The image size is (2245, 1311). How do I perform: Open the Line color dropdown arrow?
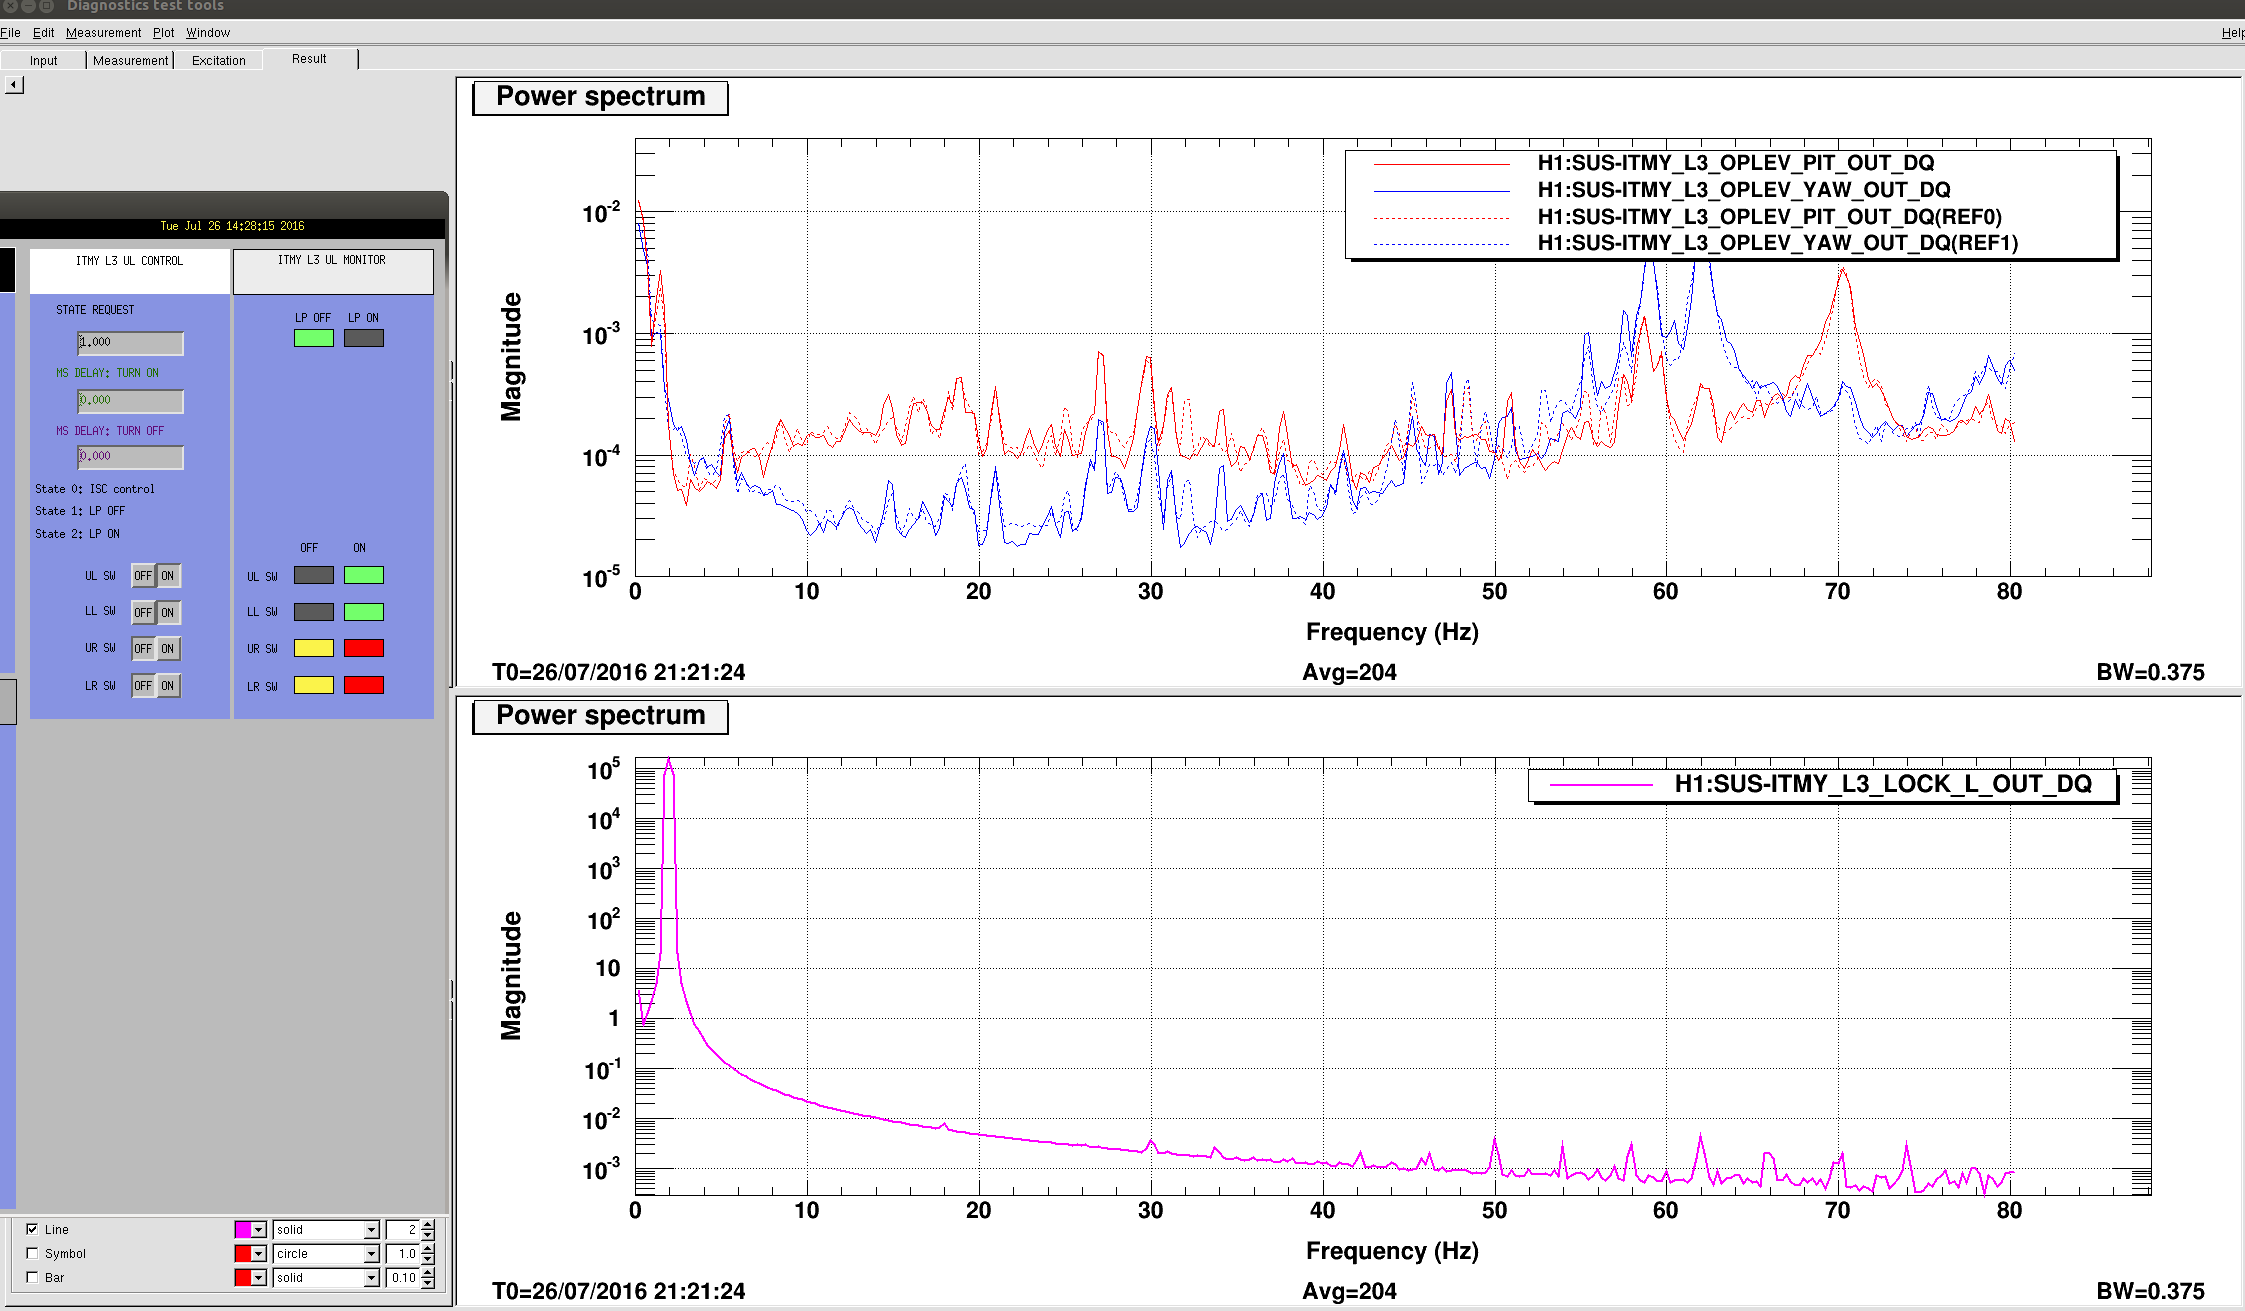pos(259,1230)
